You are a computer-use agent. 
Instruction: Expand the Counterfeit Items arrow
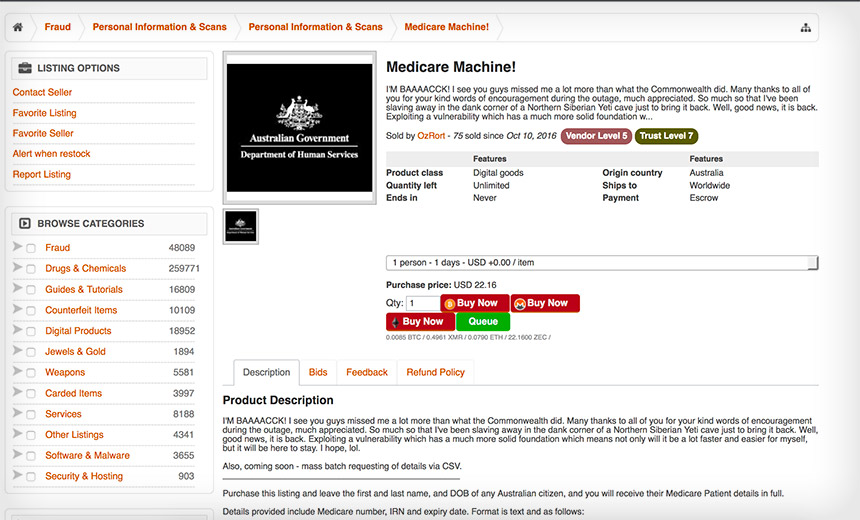pyautogui.click(x=18, y=309)
